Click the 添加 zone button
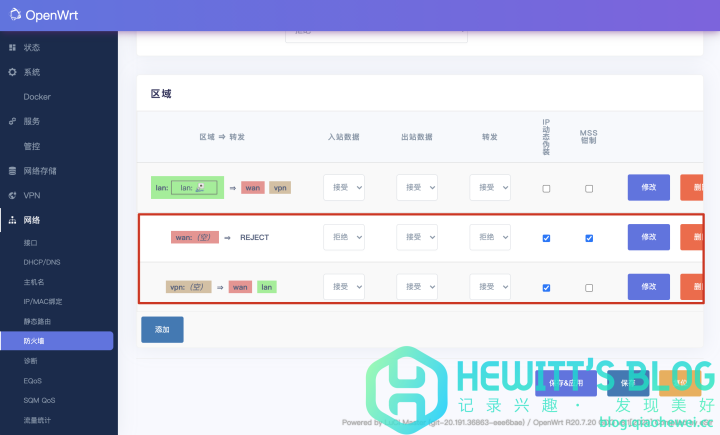Image resolution: width=720 pixels, height=435 pixels. click(162, 329)
